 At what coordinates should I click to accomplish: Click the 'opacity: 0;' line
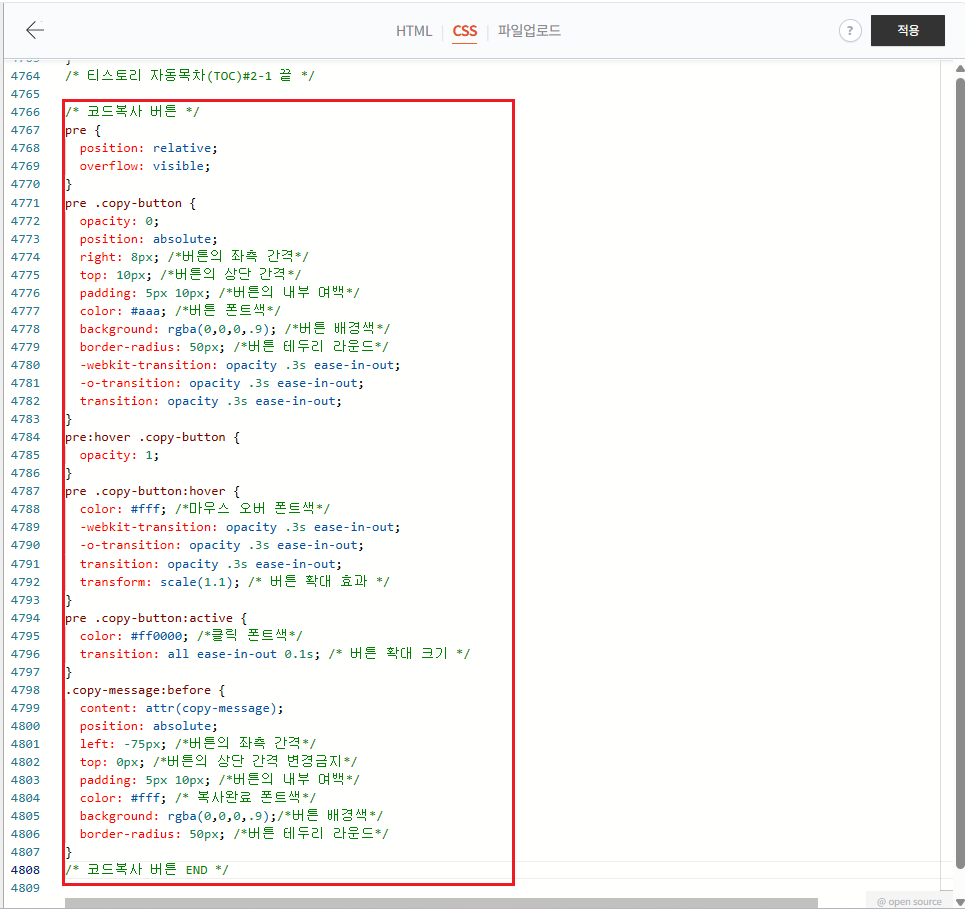pos(119,221)
